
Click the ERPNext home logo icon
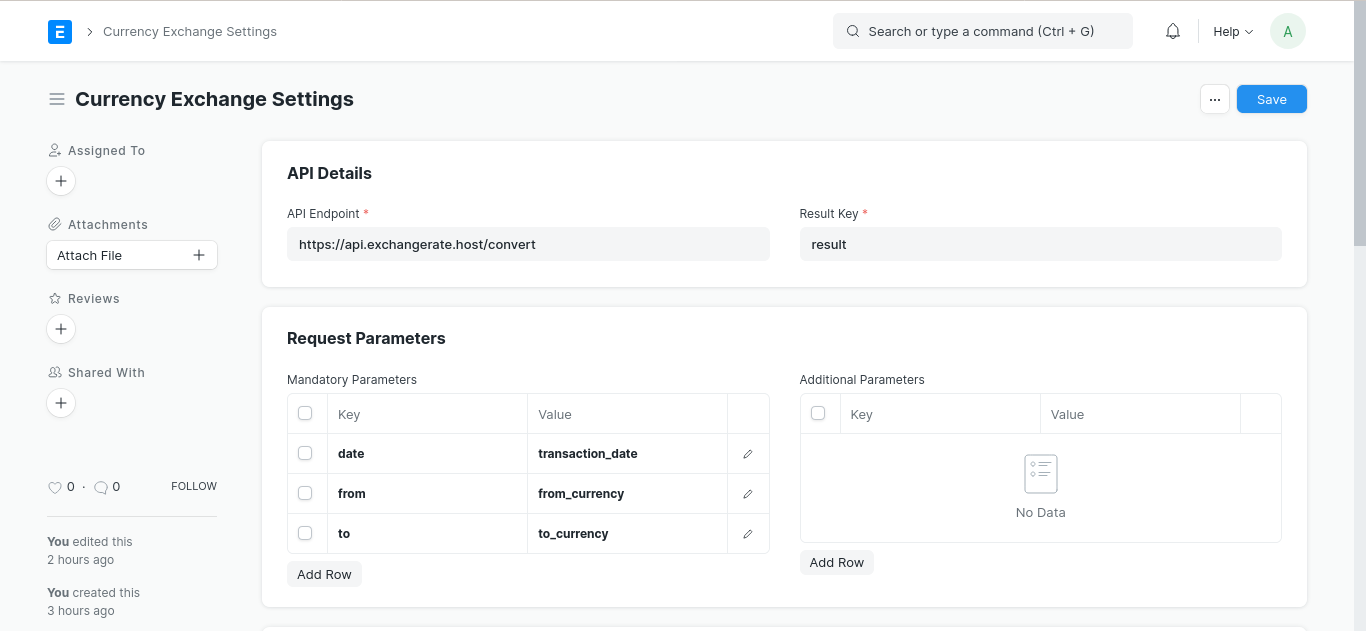point(60,31)
